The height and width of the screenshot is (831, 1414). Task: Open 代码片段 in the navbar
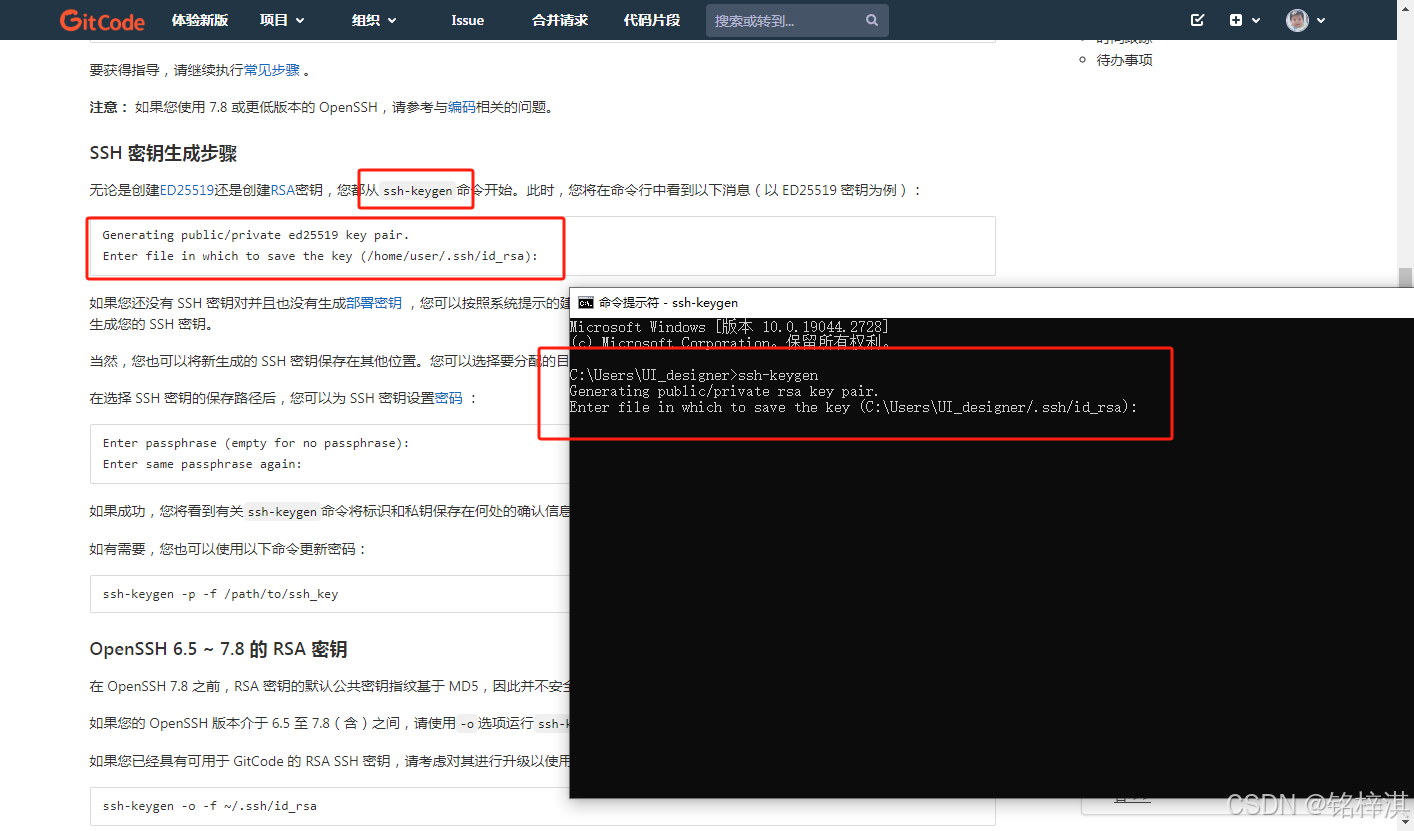coord(652,20)
